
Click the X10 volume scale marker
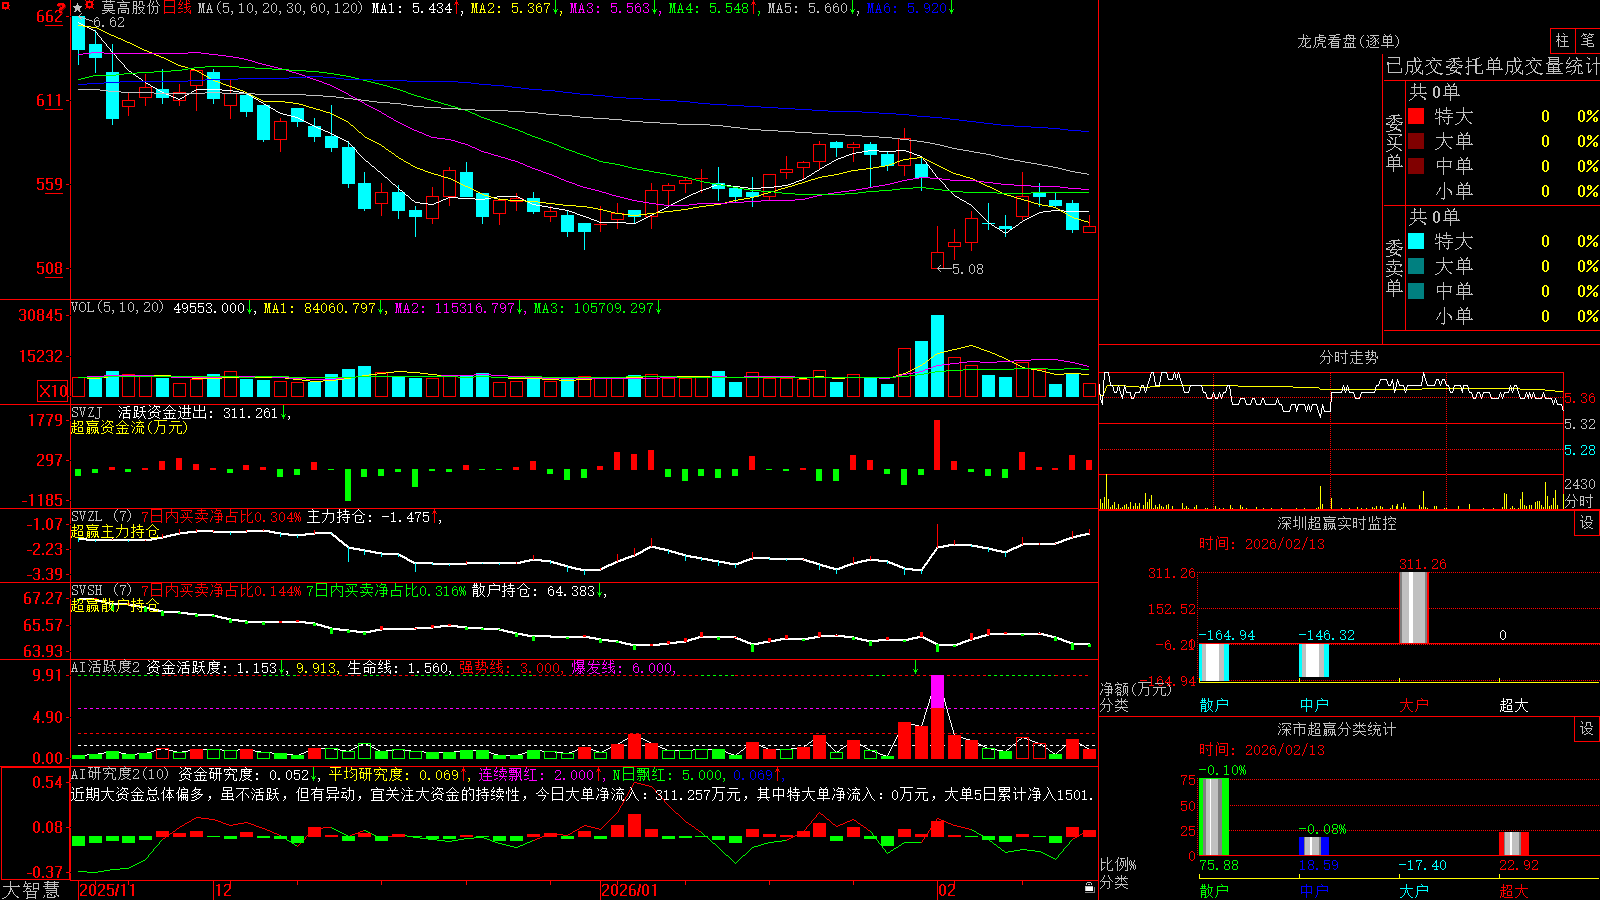pyautogui.click(x=53, y=391)
